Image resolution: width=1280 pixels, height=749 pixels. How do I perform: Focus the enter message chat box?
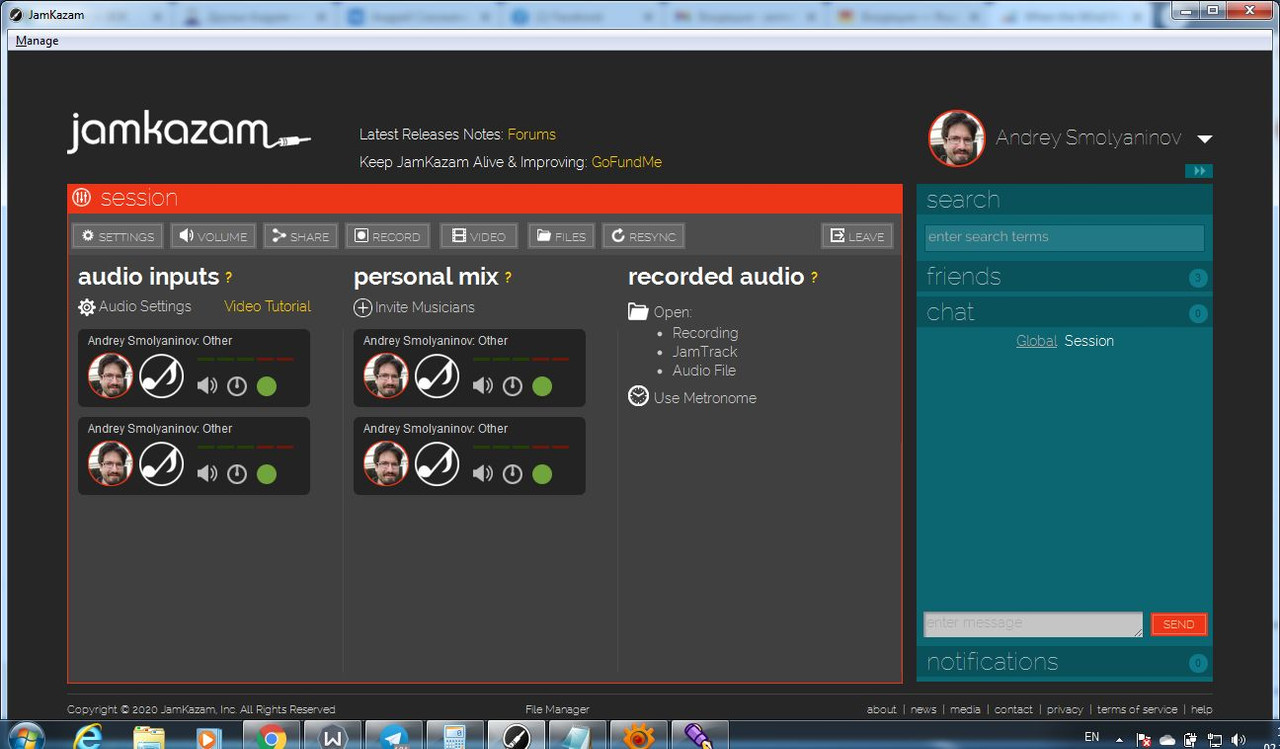[1032, 624]
